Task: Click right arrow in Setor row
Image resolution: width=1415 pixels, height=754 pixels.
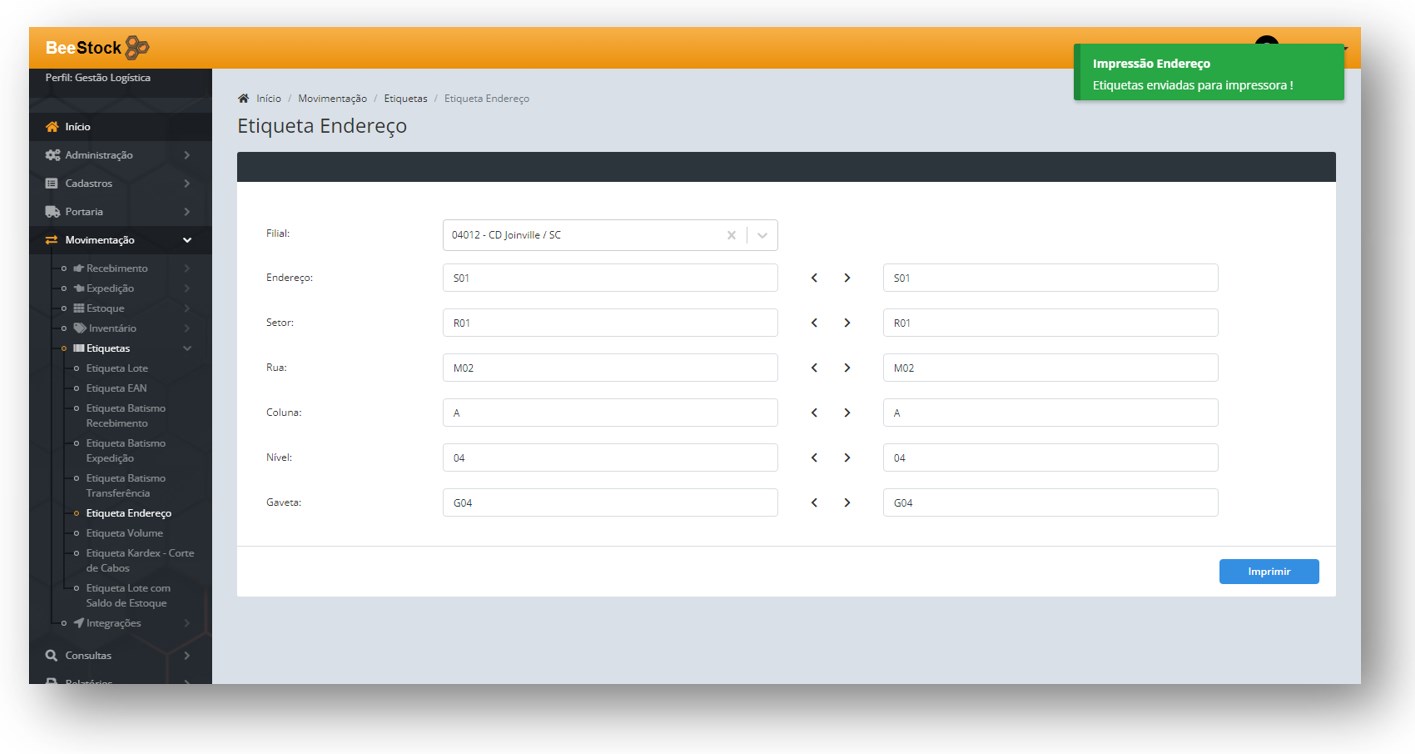Action: 847,323
